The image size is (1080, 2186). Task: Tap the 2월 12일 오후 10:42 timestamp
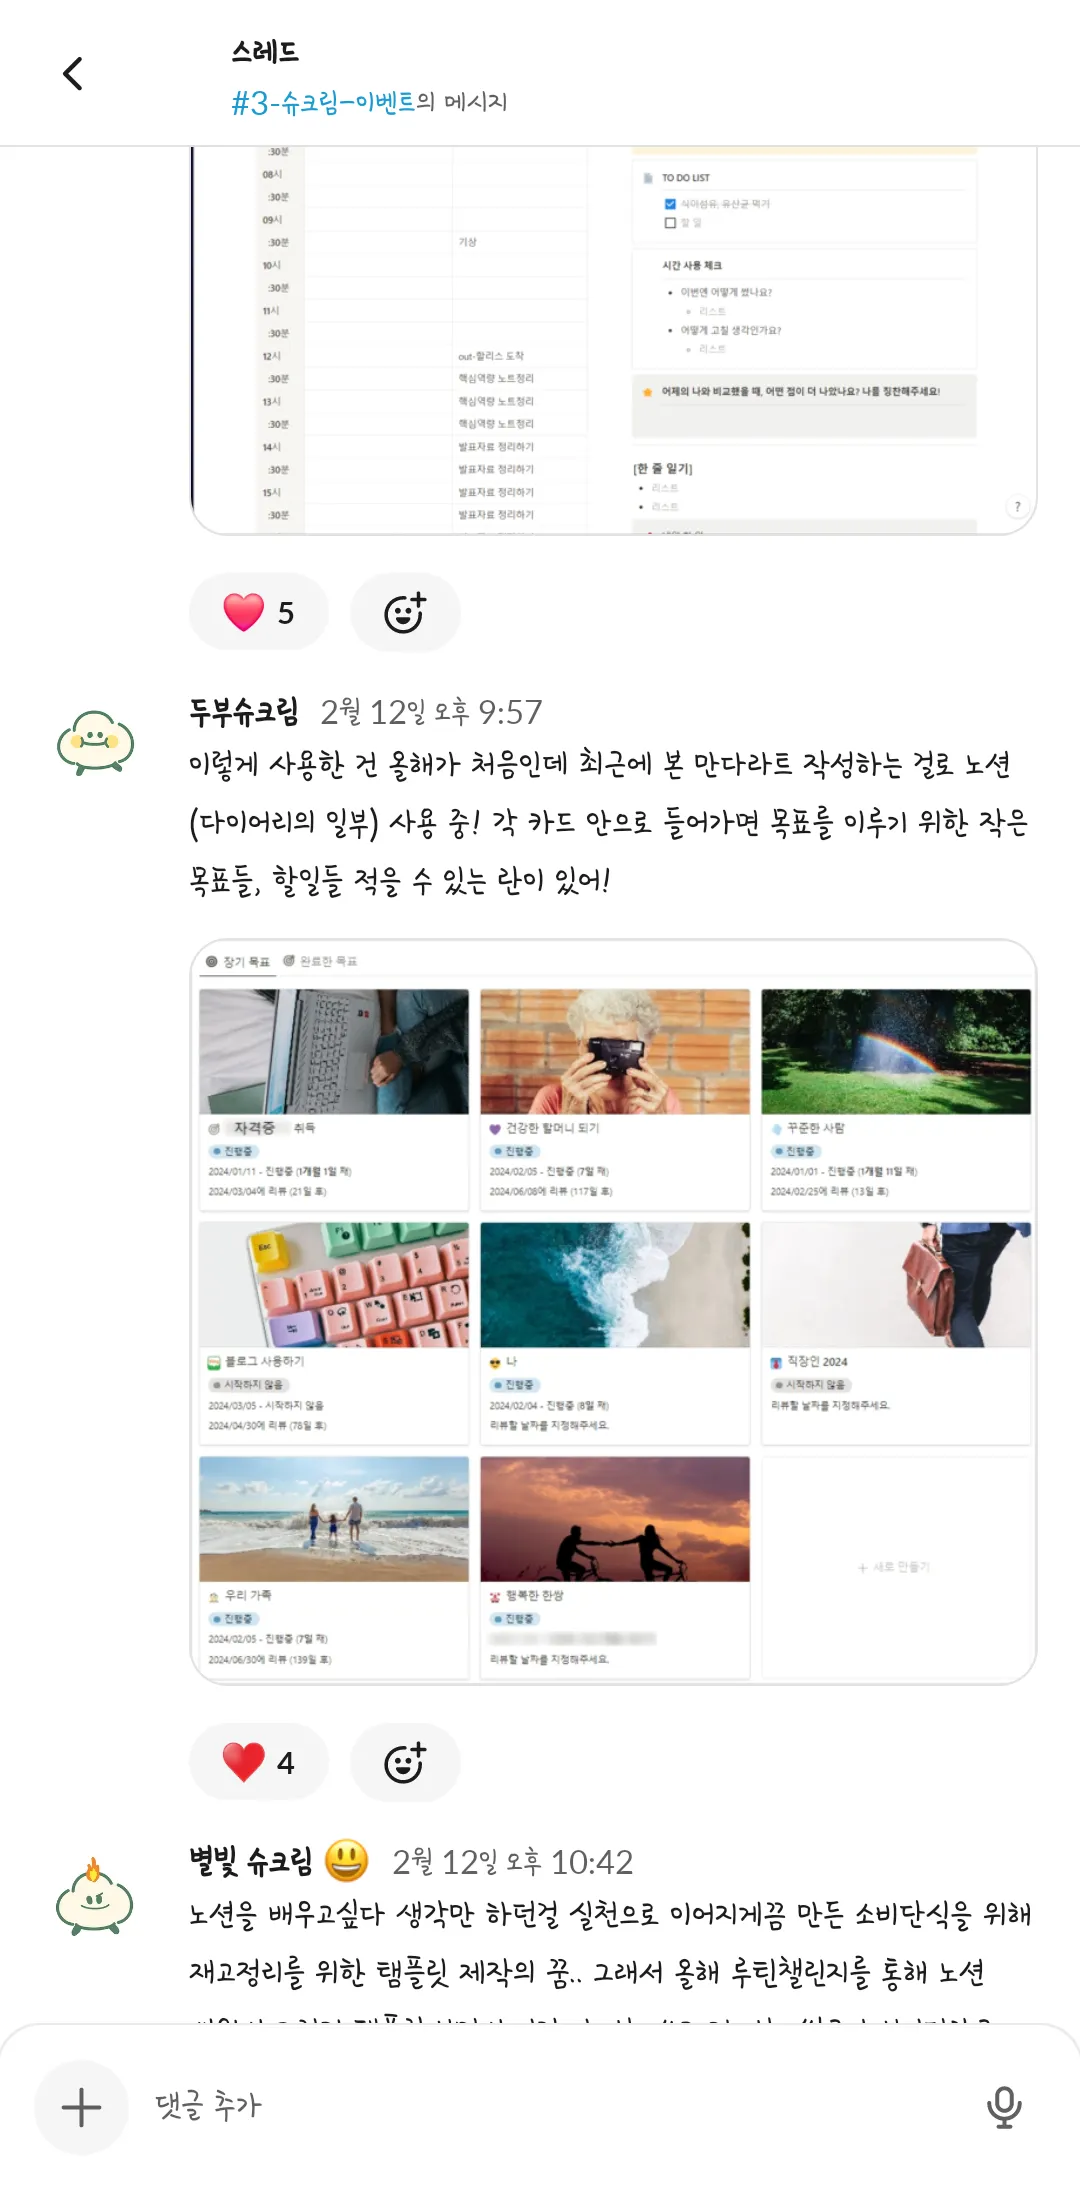click(x=512, y=1862)
